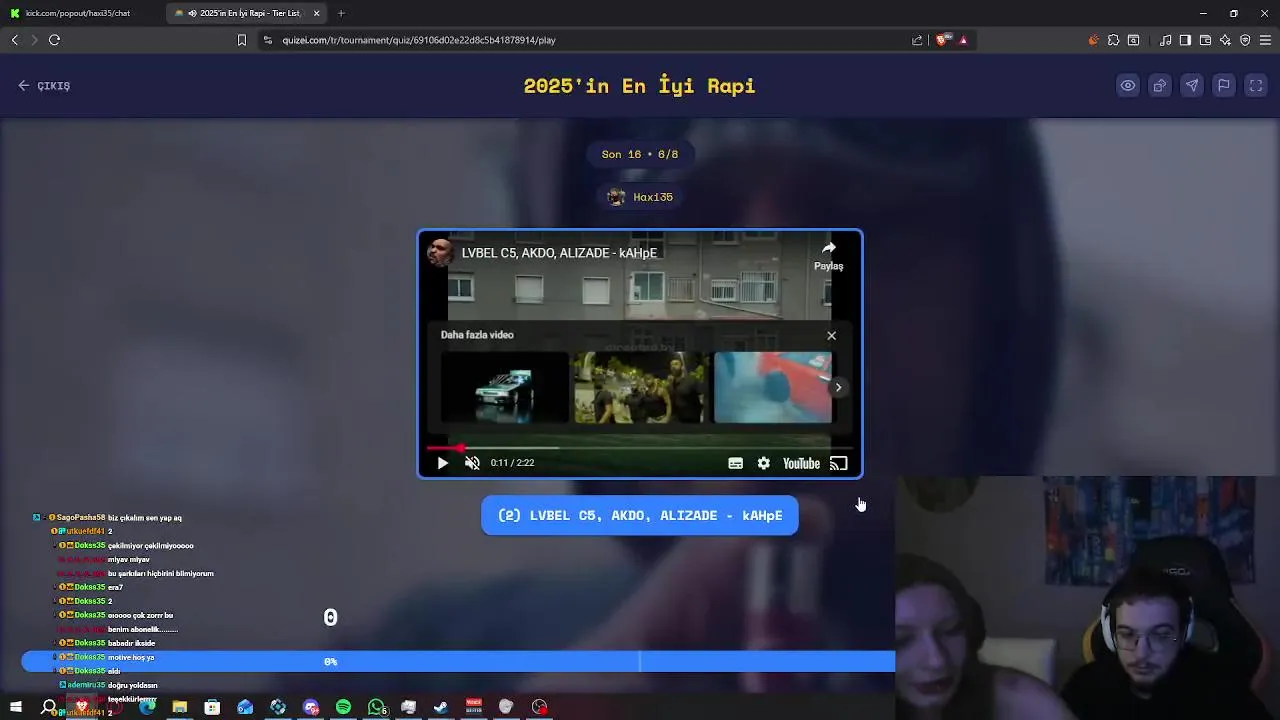Click the share page icon in address bar
Image resolution: width=1280 pixels, height=720 pixels.
point(917,40)
